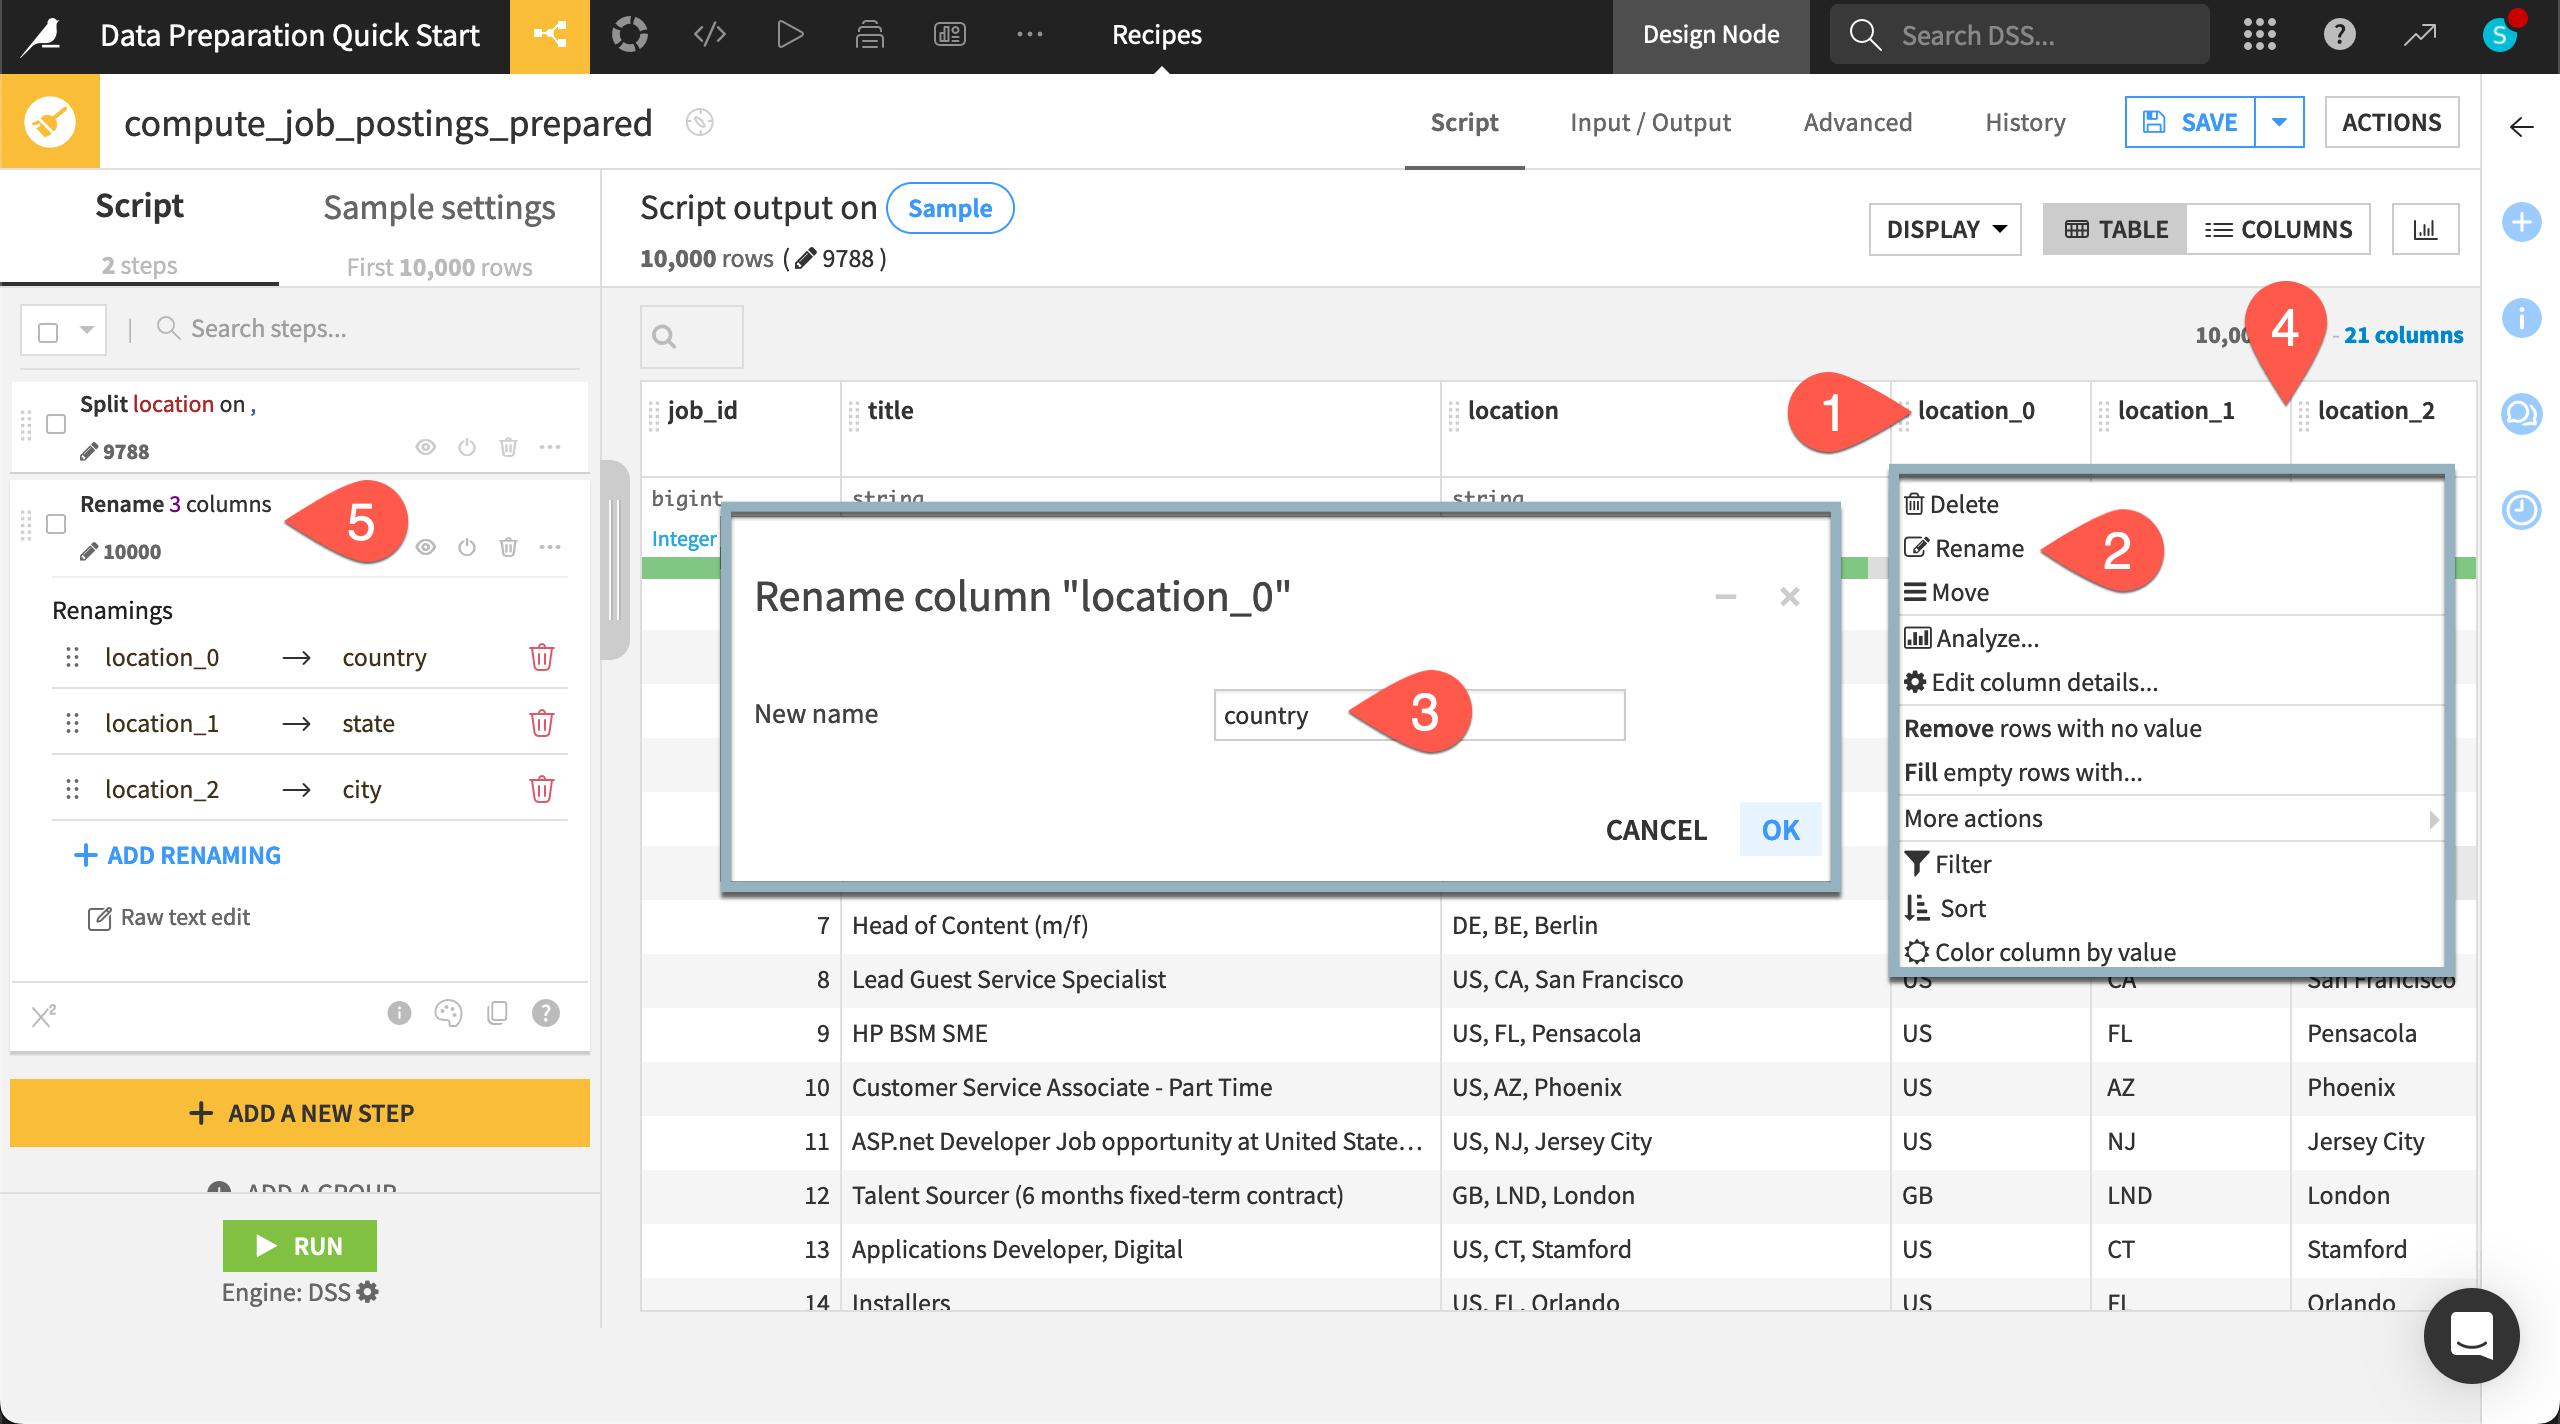Switch to the Input / Output tab
The image size is (2560, 1424).
point(1650,122)
